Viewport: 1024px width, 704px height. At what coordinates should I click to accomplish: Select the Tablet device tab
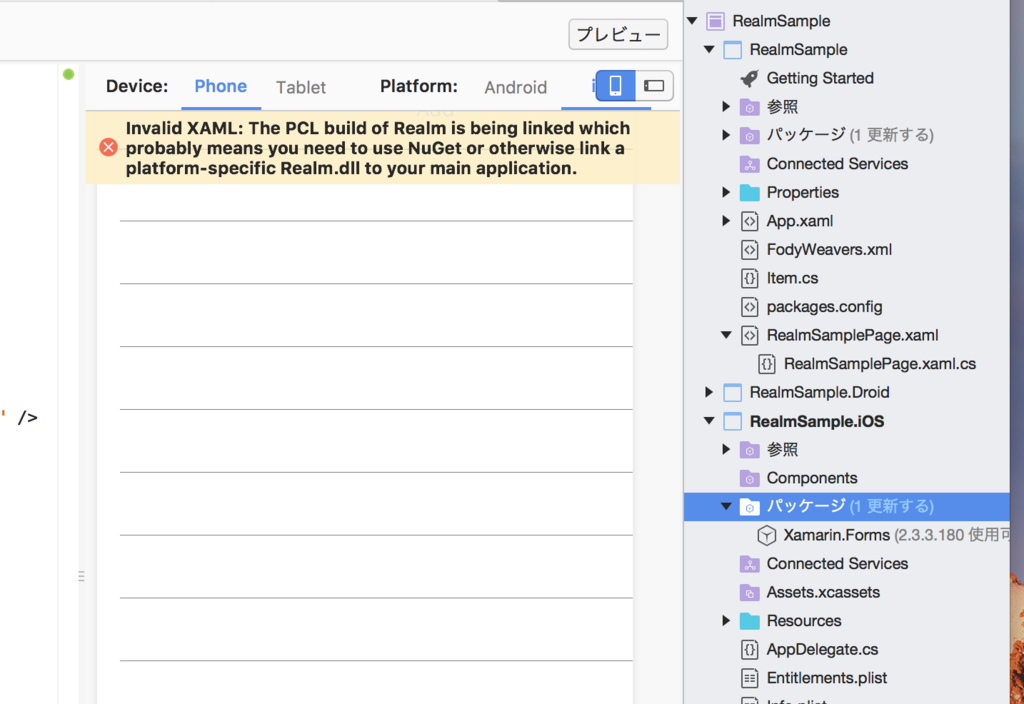tap(300, 88)
